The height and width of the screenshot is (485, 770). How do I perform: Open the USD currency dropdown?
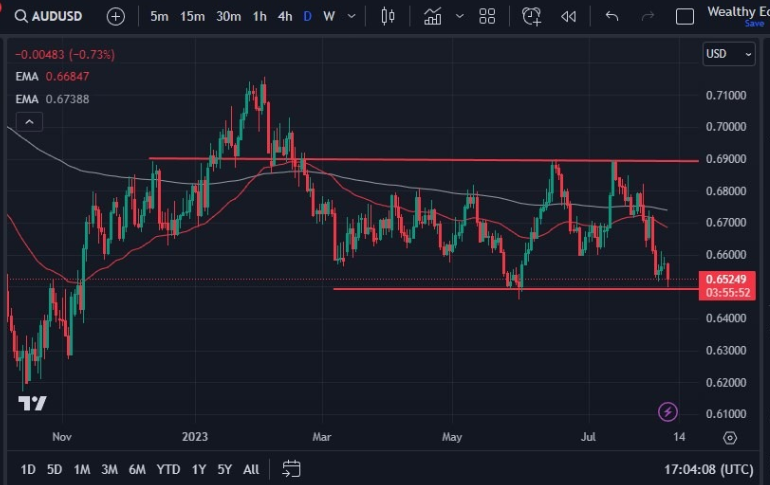pos(729,54)
